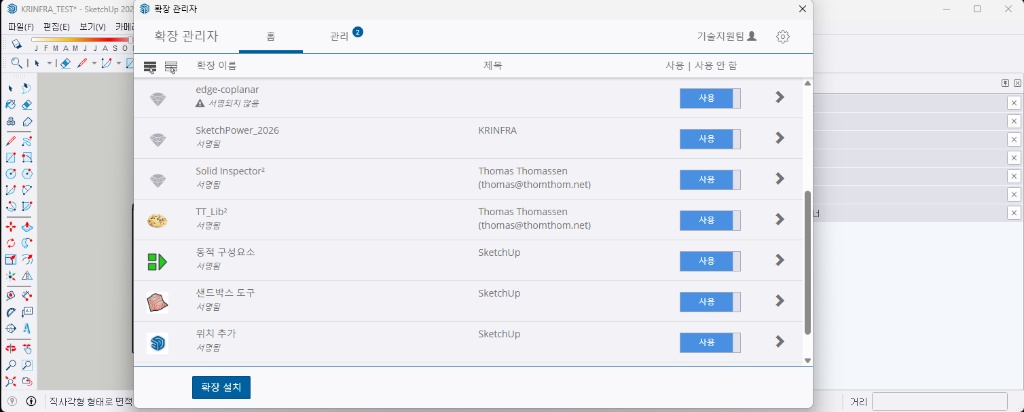Open Solid Inspector² details arrow
This screenshot has height=412, width=1024.
[779, 178]
